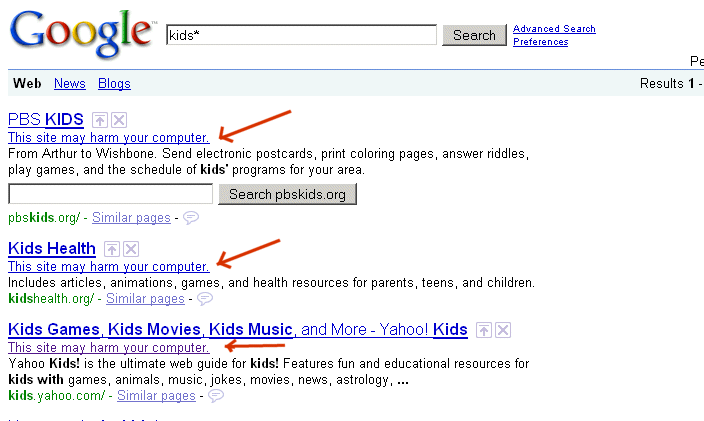This screenshot has width=704, height=421.
Task: Click the Search pbskids.org button
Action: tap(287, 194)
